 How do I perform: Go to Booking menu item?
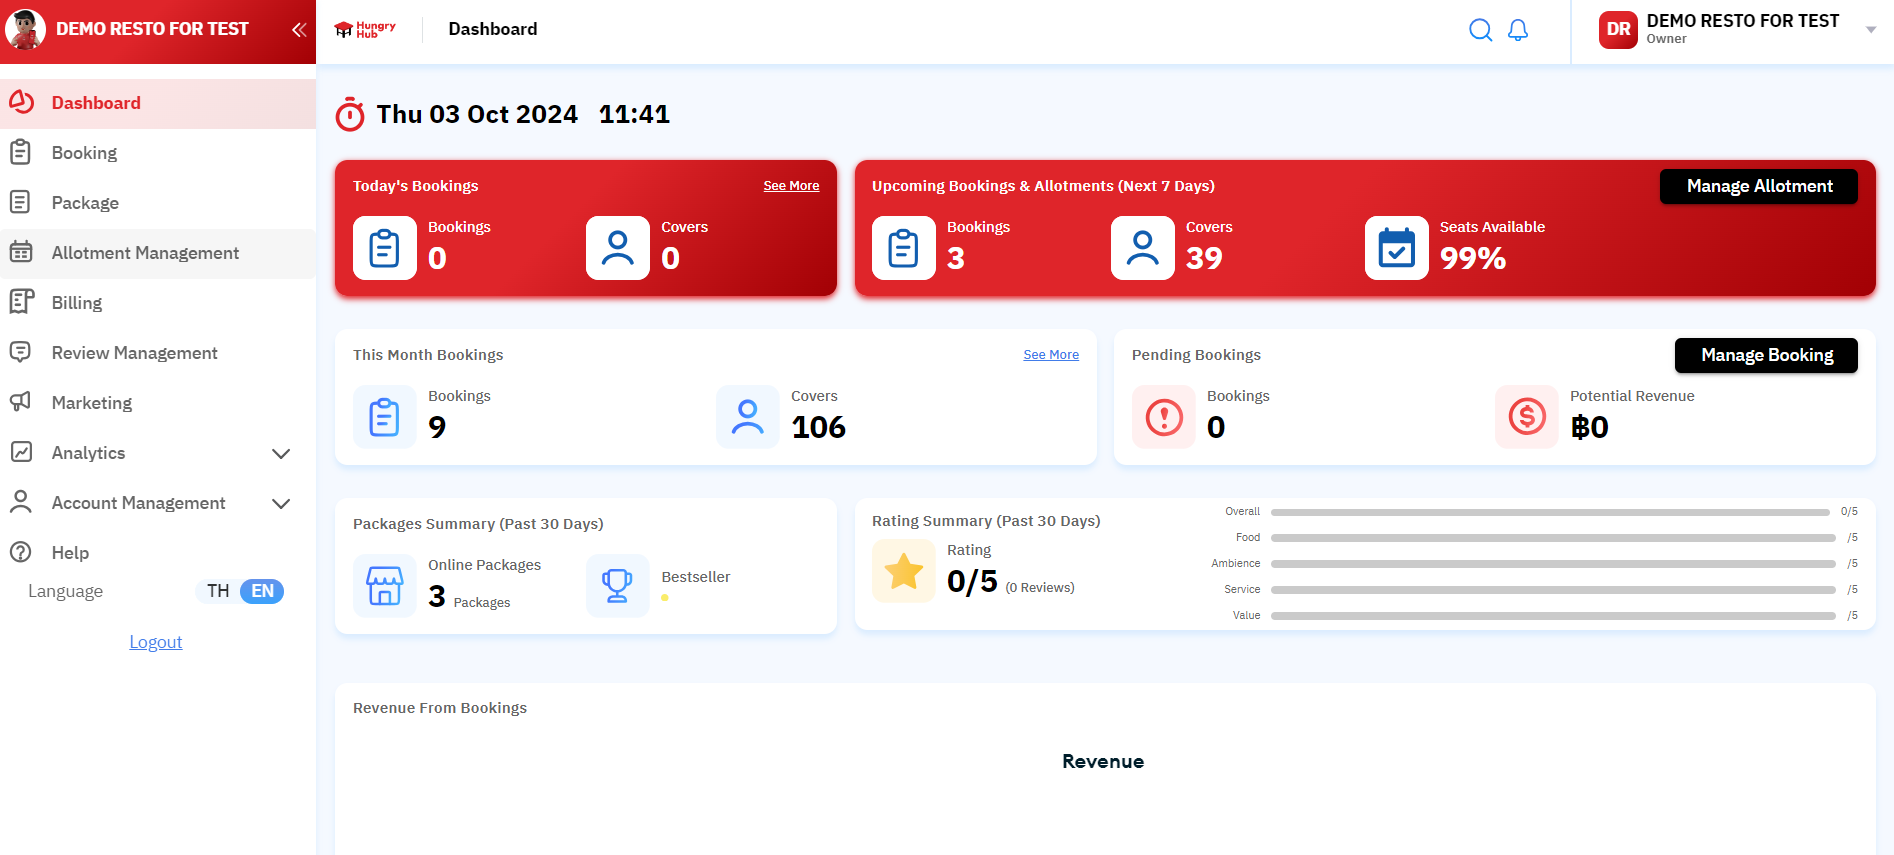158,153
